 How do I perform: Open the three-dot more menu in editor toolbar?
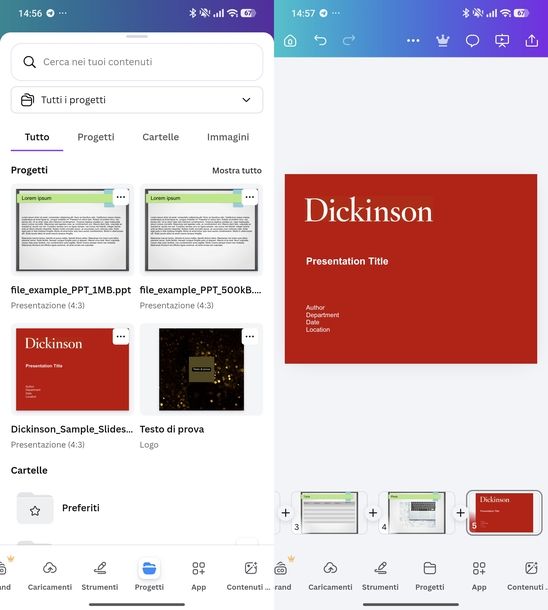413,40
